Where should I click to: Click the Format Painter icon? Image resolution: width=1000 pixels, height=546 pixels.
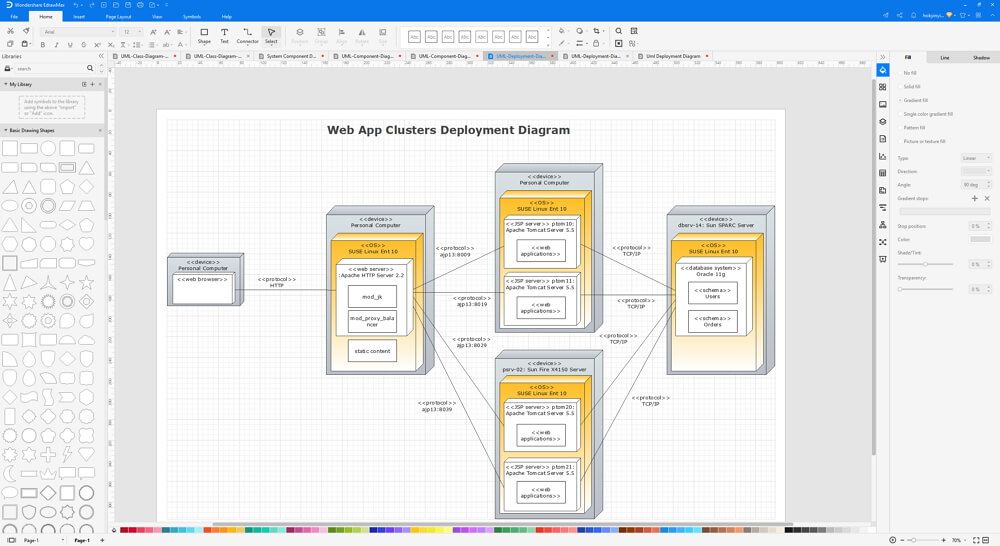[x=26, y=31]
